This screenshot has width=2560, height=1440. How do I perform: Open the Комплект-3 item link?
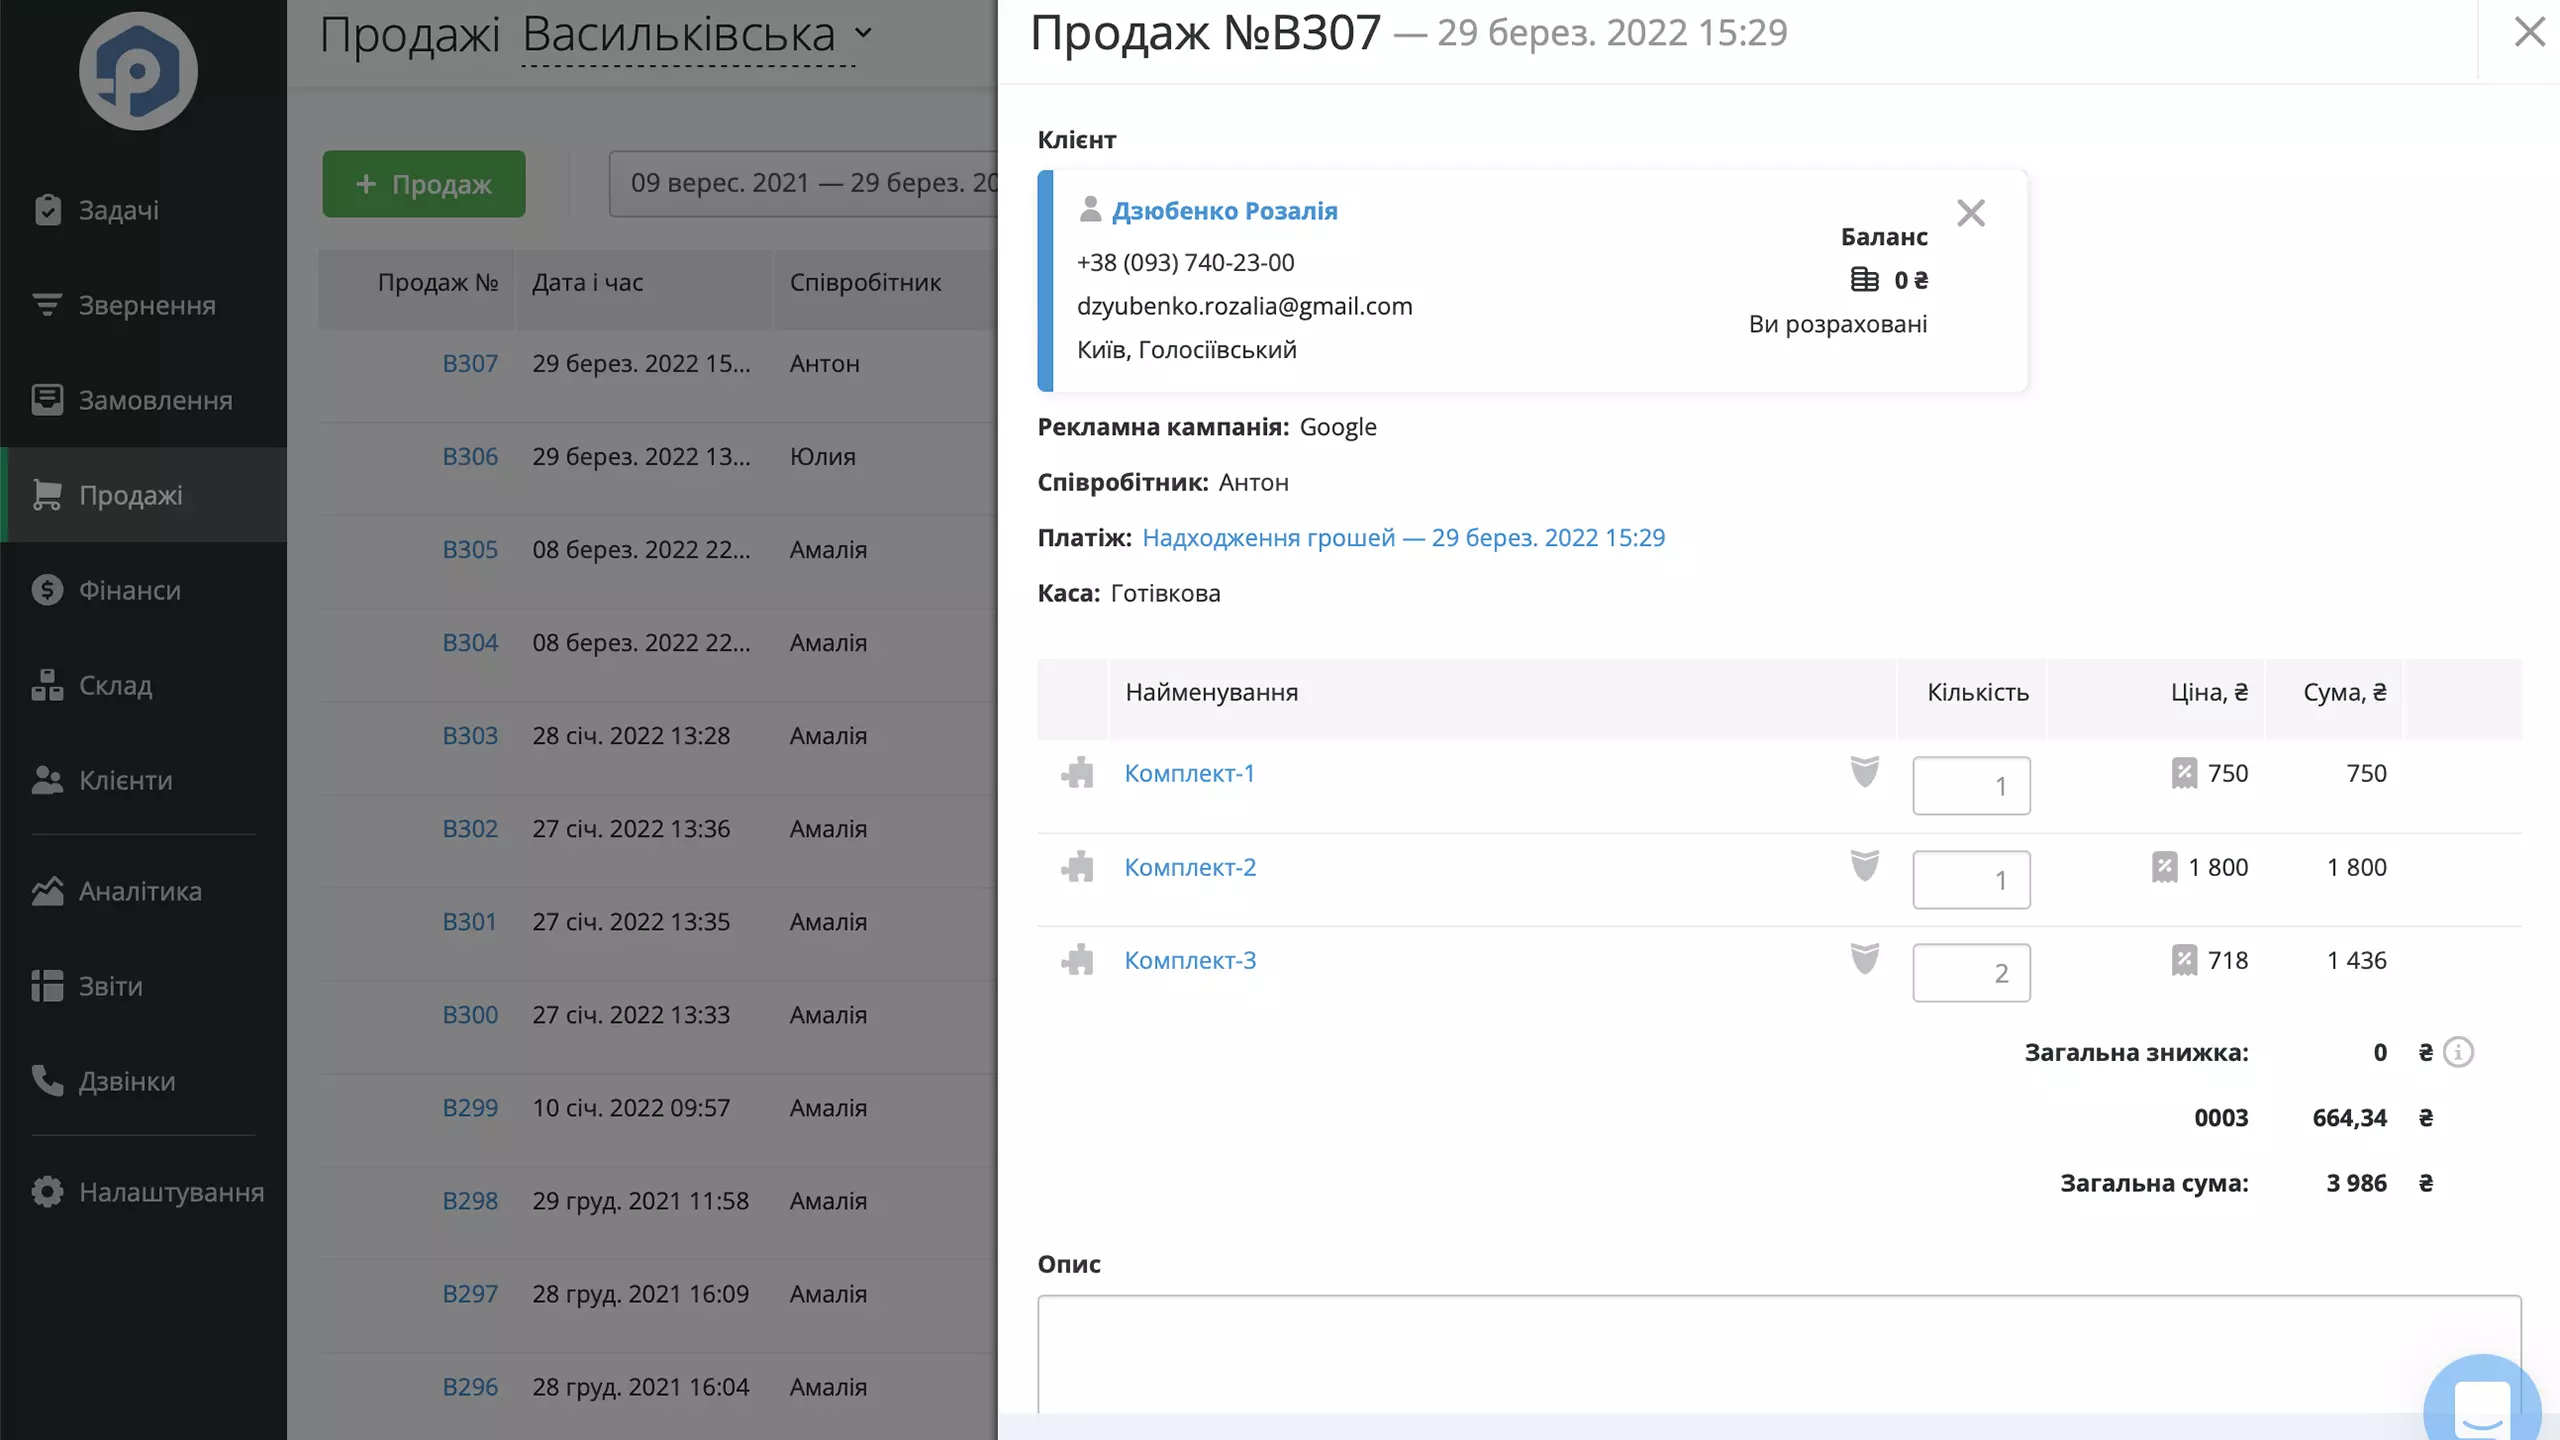coord(1190,960)
